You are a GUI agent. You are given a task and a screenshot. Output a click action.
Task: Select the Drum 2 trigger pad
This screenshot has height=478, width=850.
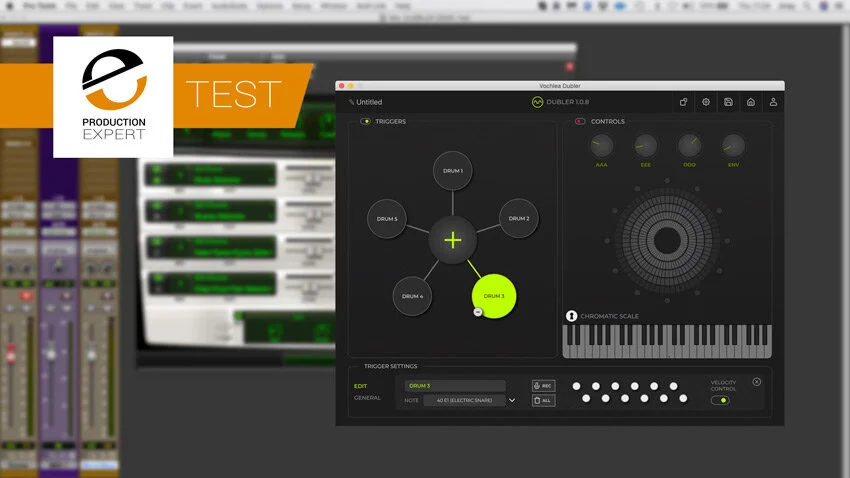(519, 218)
